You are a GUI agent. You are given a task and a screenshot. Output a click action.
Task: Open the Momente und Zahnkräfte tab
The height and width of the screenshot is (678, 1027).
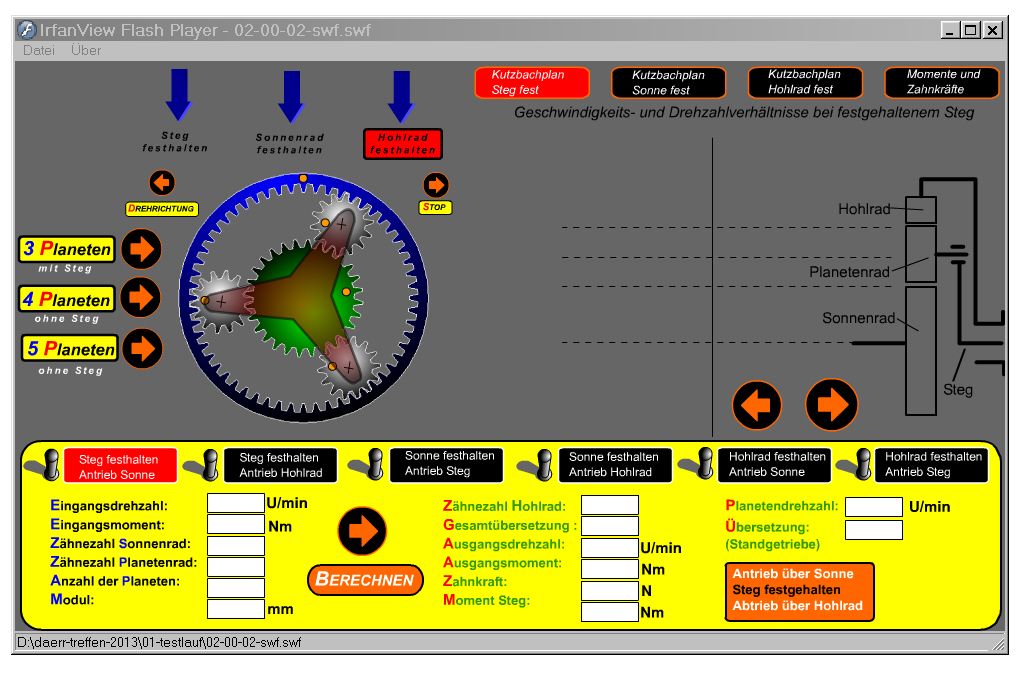pos(942,82)
